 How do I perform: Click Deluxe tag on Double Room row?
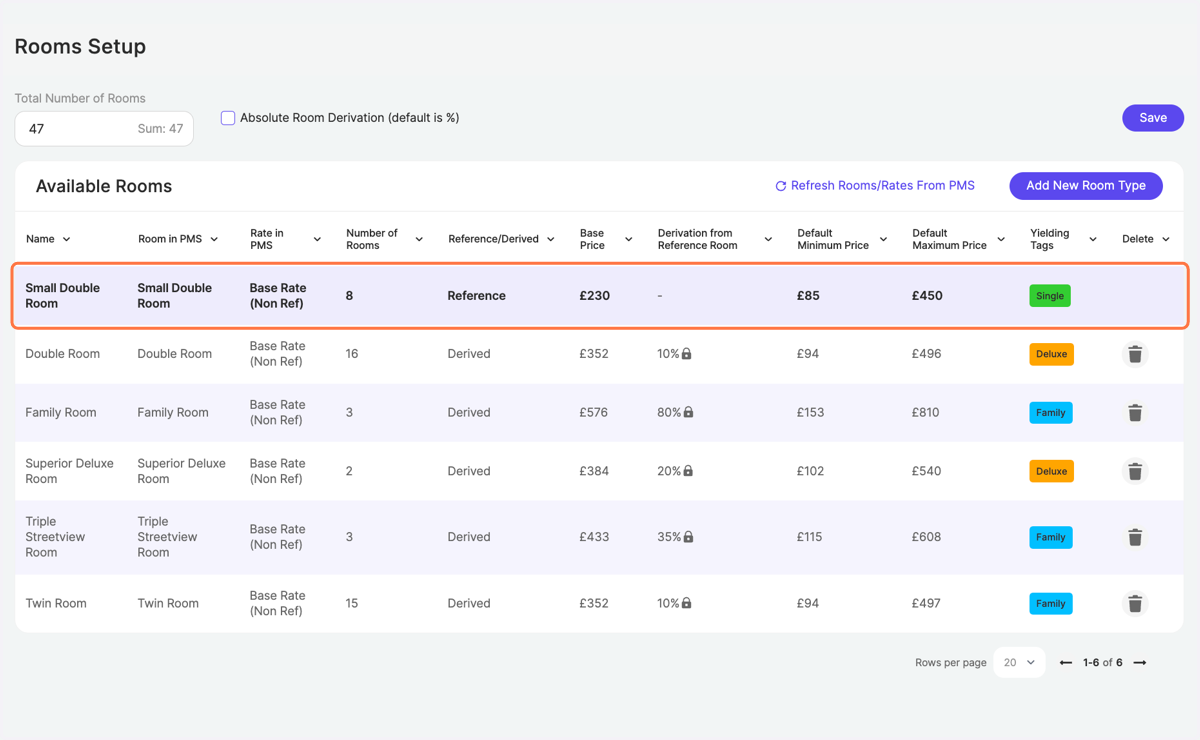click(x=1052, y=354)
